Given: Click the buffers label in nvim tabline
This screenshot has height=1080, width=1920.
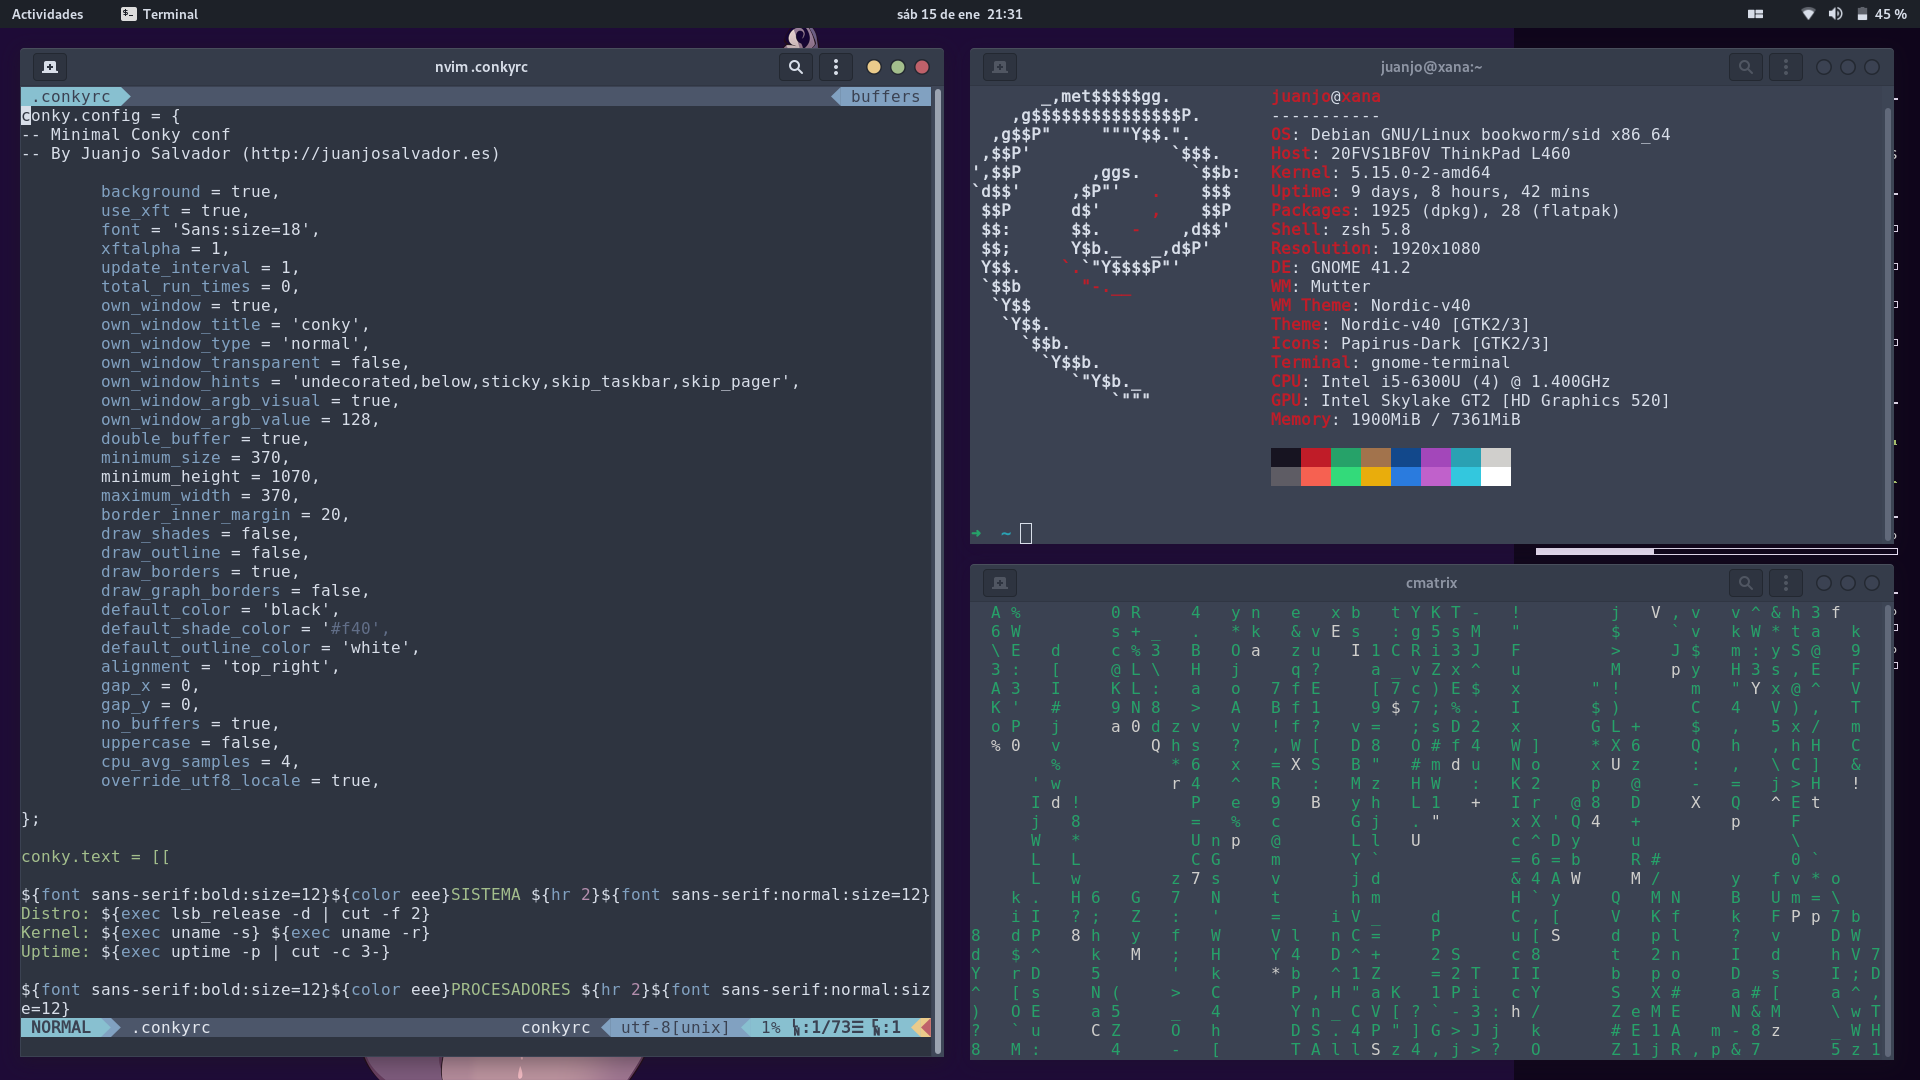Looking at the screenshot, I should coord(884,96).
